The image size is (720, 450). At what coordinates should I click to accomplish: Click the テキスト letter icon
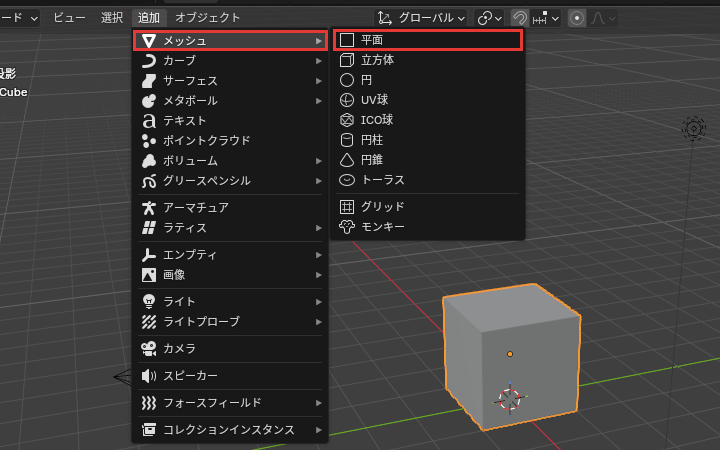(148, 121)
